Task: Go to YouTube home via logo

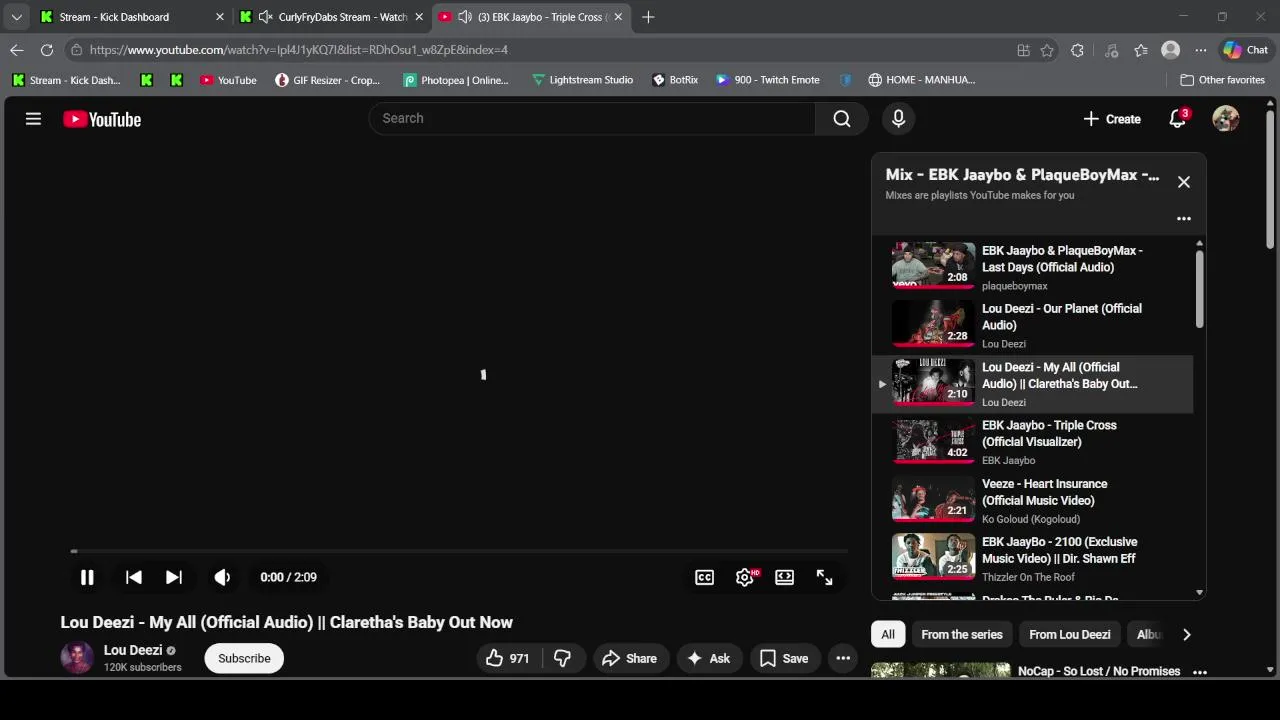Action: point(102,119)
